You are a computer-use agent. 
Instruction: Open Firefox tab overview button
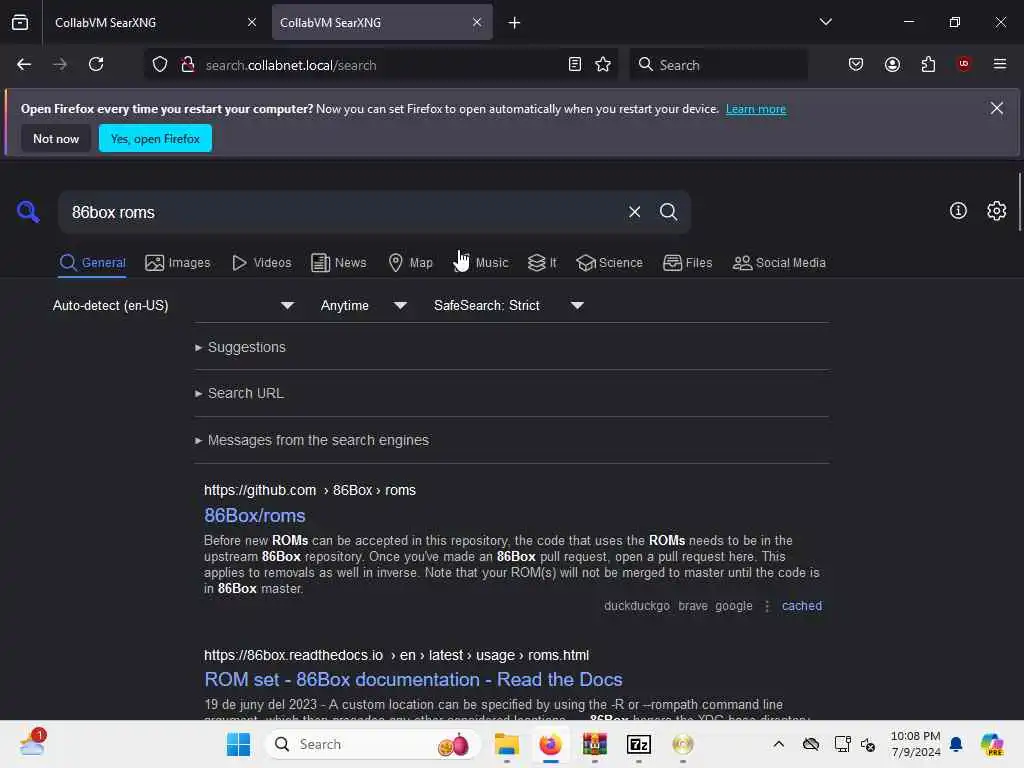coord(20,22)
